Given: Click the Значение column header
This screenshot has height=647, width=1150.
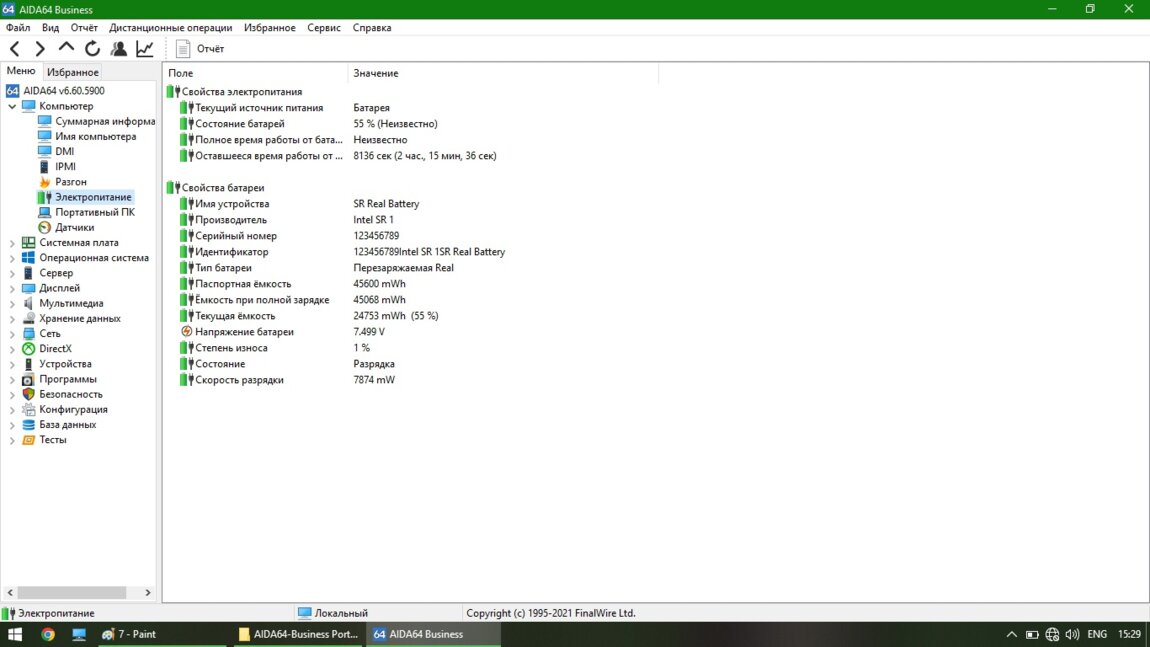Looking at the screenshot, I should tap(376, 73).
